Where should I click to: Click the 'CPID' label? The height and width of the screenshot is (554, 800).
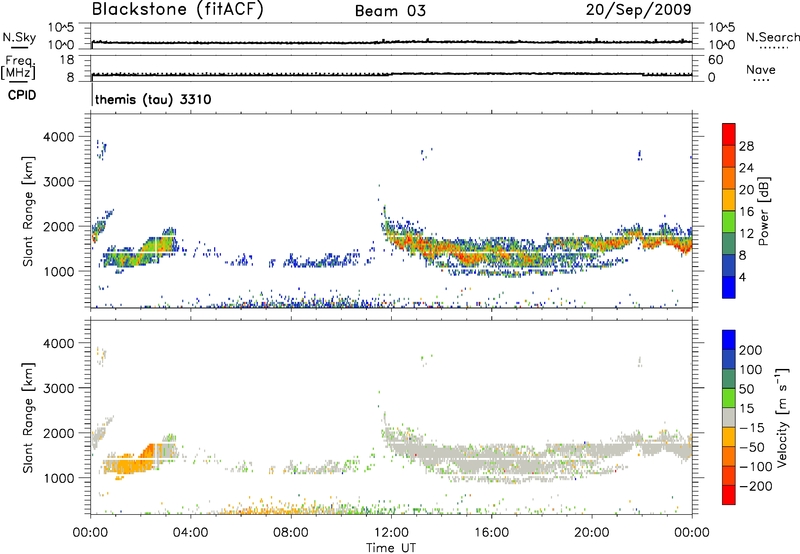(x=22, y=95)
